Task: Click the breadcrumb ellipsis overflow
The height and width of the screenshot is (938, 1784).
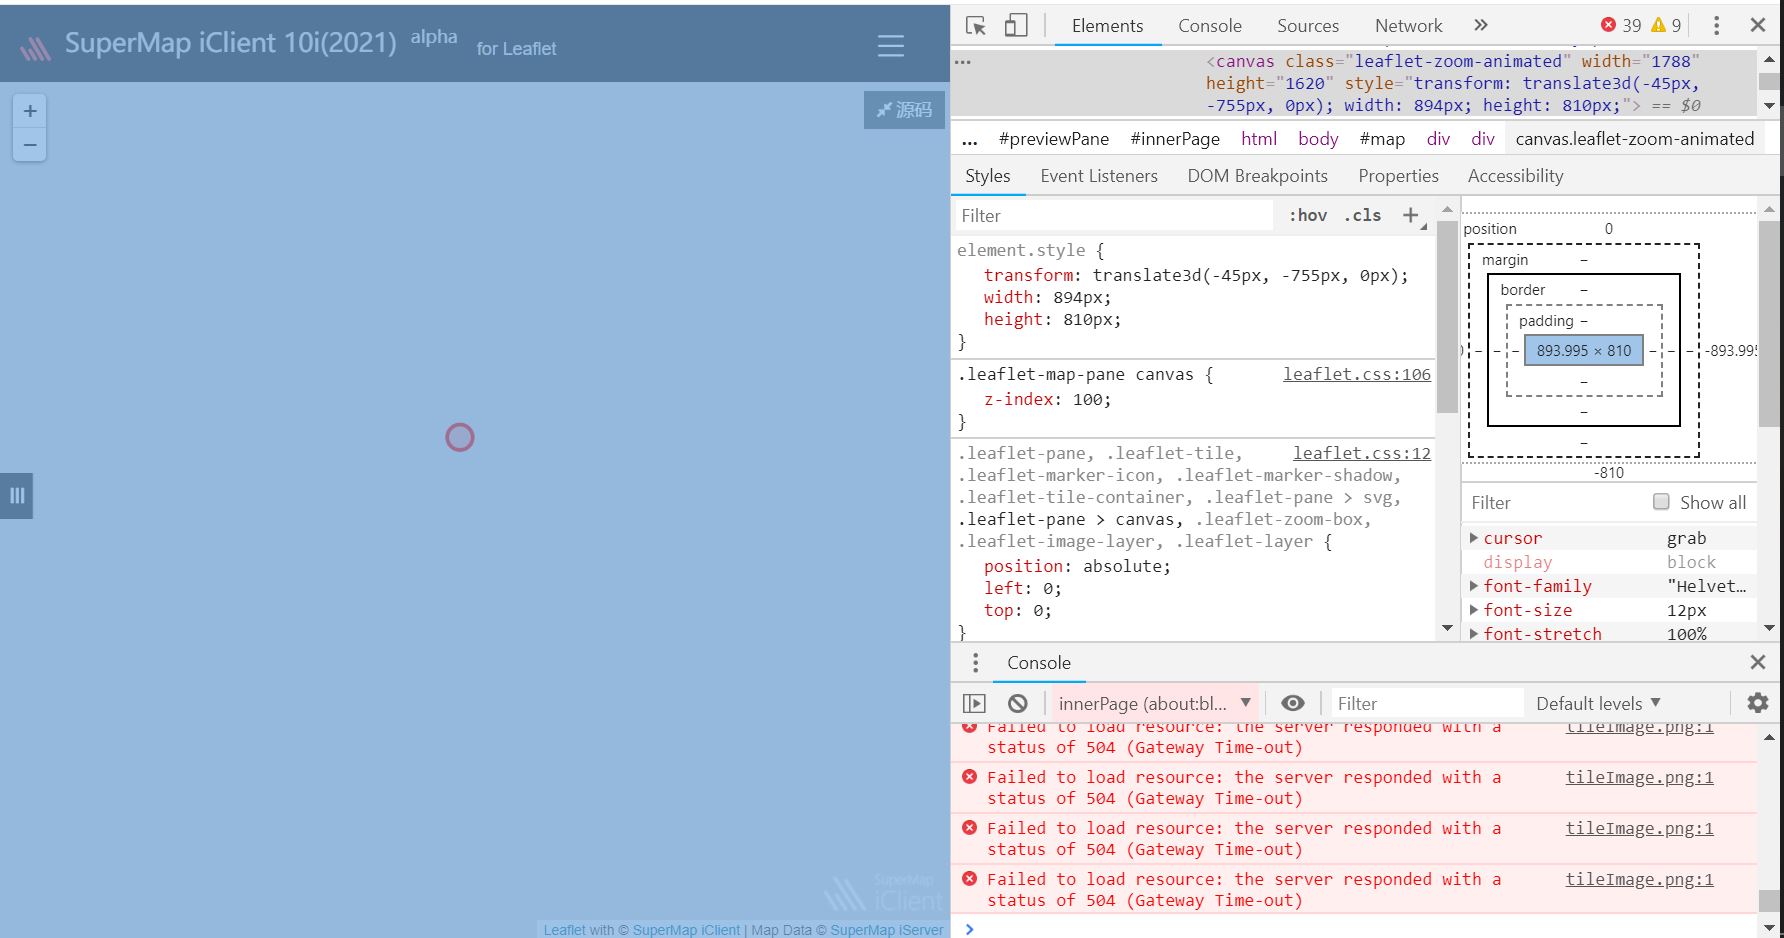Action: click(x=969, y=140)
